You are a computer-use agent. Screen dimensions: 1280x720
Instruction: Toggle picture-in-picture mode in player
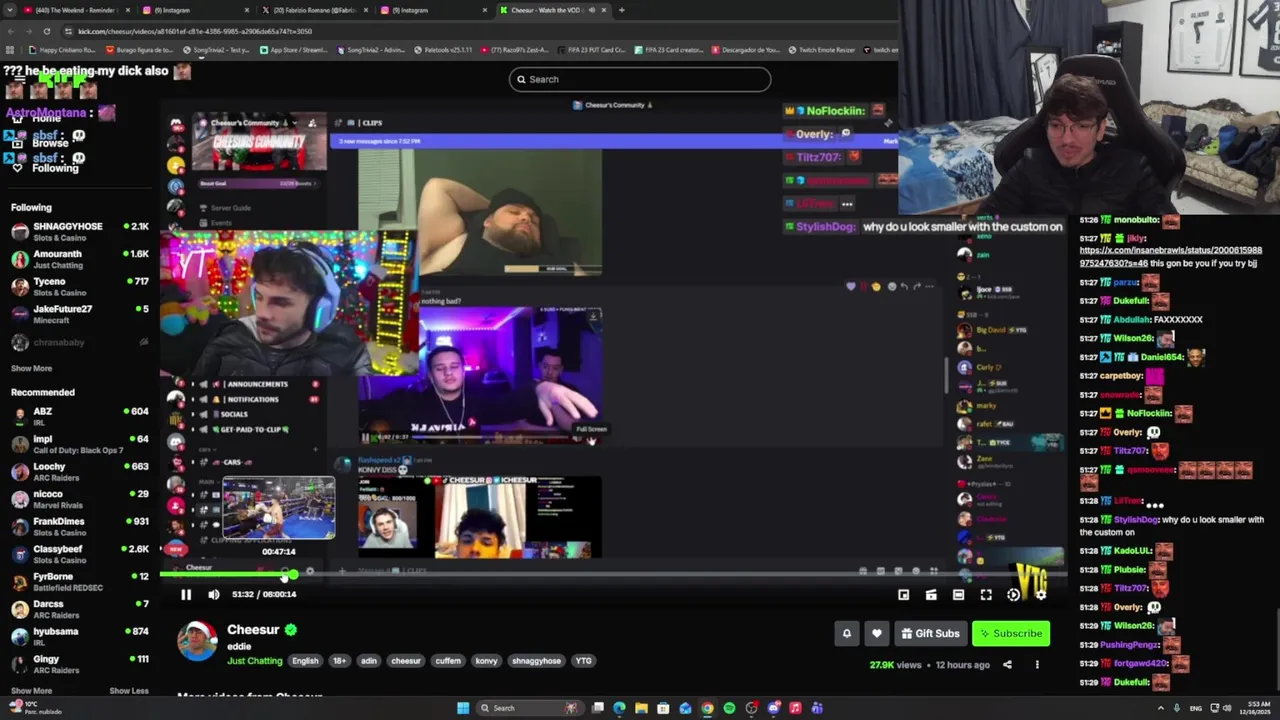tap(903, 595)
